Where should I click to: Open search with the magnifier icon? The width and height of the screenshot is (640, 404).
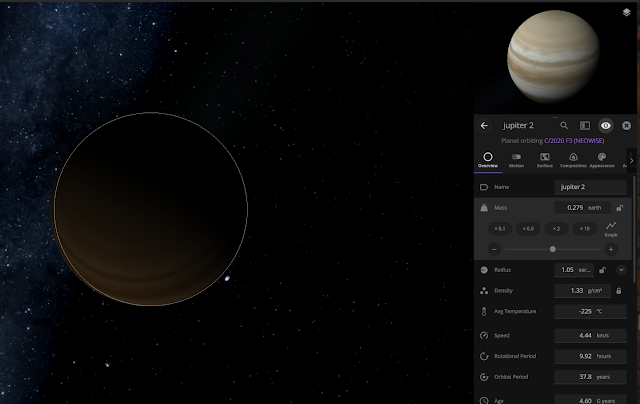pyautogui.click(x=564, y=126)
